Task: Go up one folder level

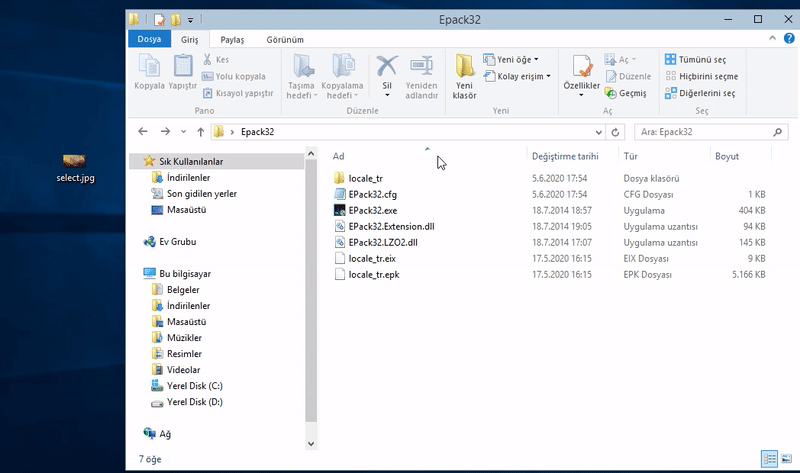Action: coord(201,132)
